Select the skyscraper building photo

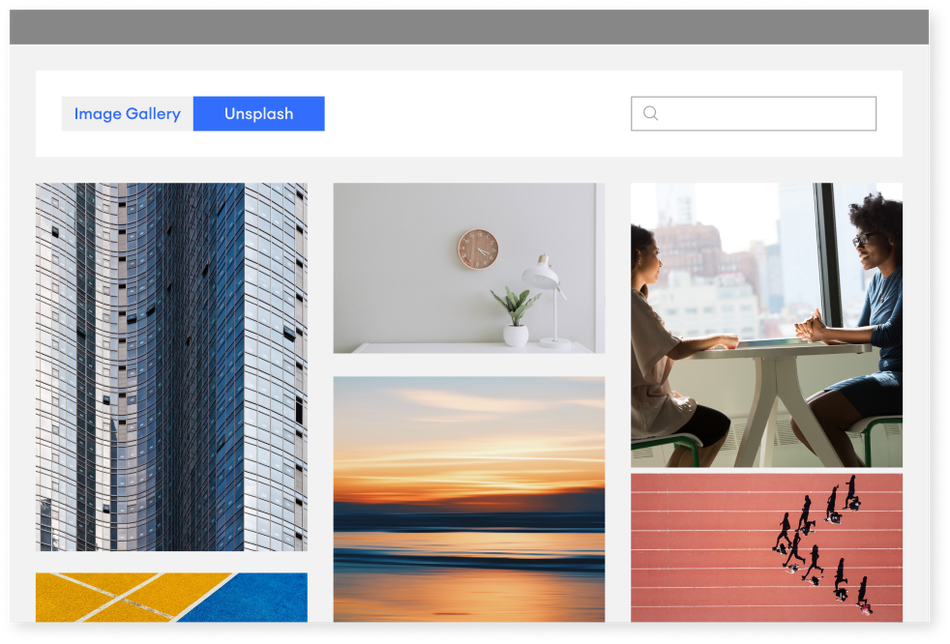(x=171, y=367)
